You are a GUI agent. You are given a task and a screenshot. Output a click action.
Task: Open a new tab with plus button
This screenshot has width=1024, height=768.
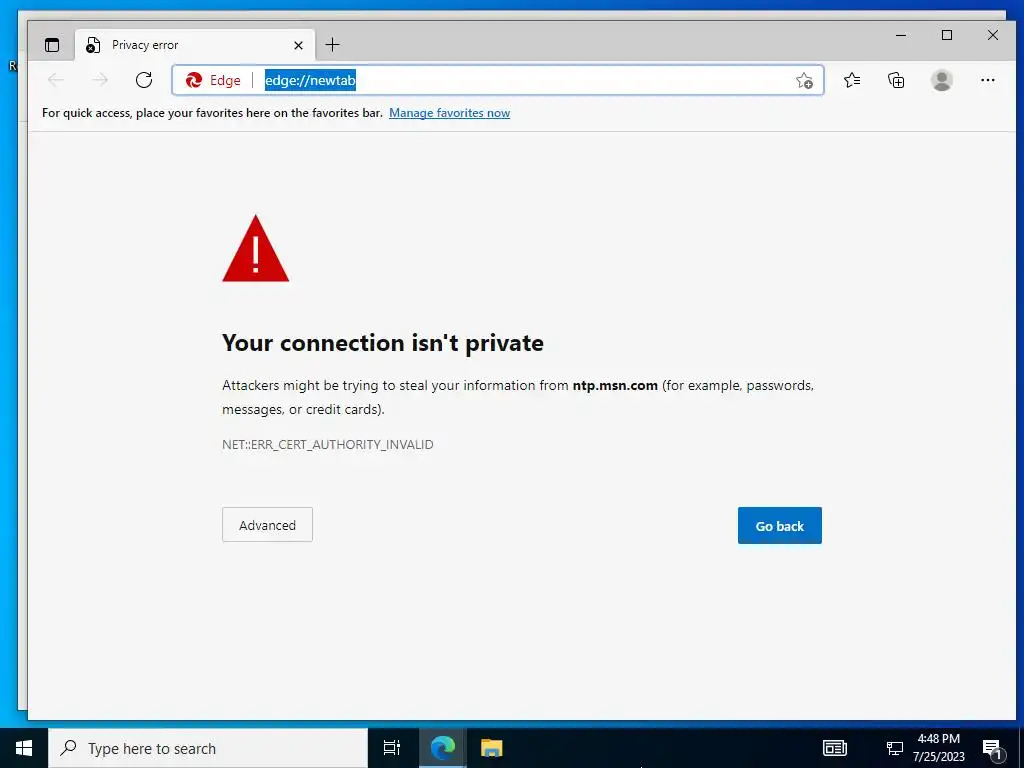tap(332, 44)
